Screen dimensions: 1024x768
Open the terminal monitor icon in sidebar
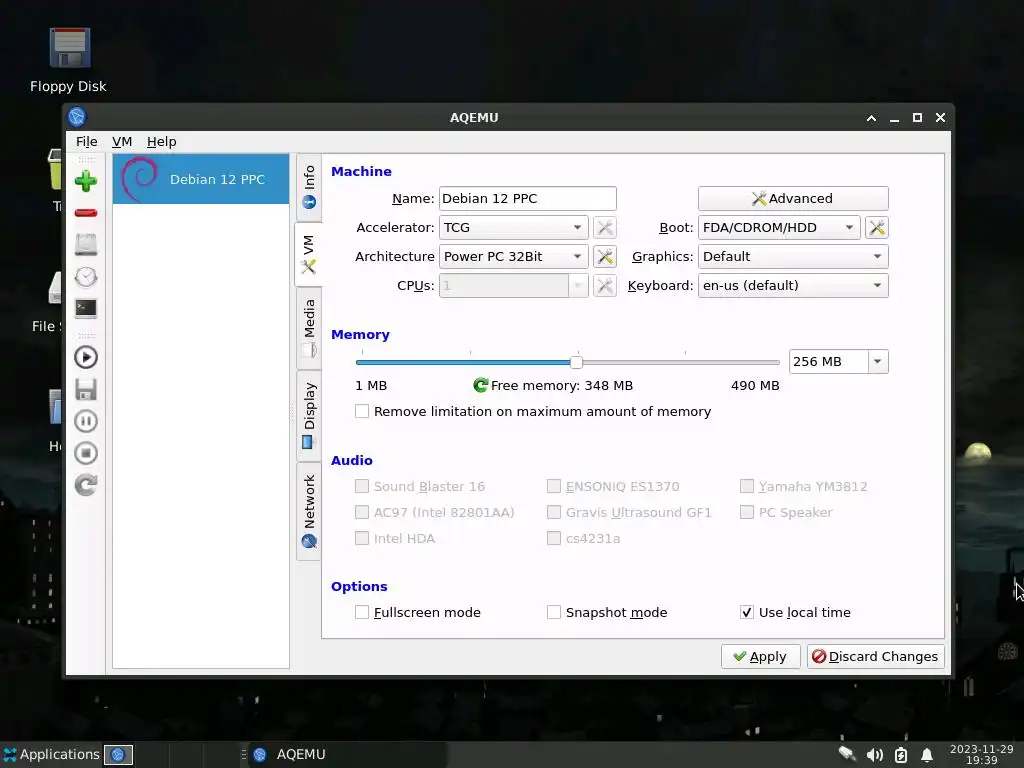click(x=86, y=308)
